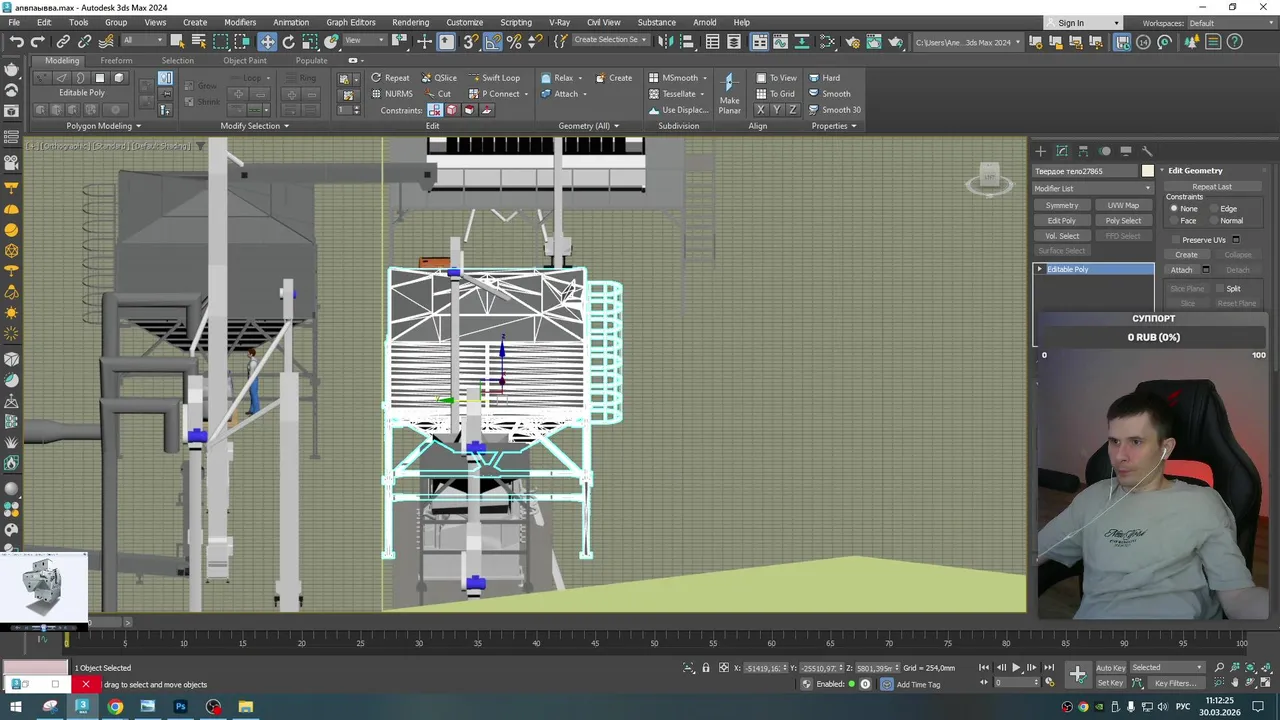Click the Attach button in Edit Geometry
This screenshot has height=720, width=1280.
(1181, 270)
